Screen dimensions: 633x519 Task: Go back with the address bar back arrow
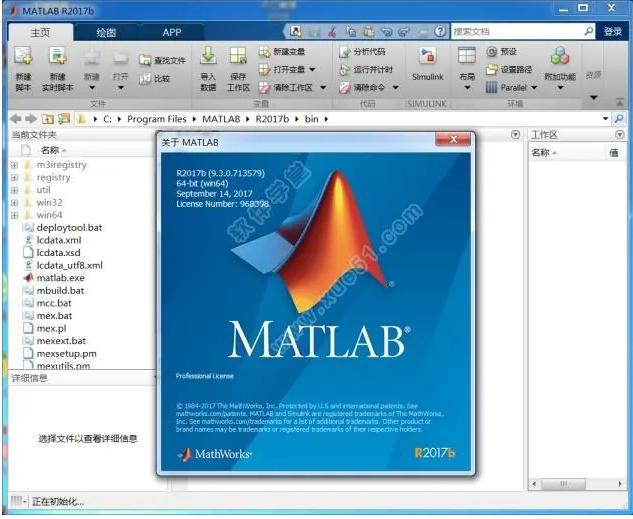point(15,119)
